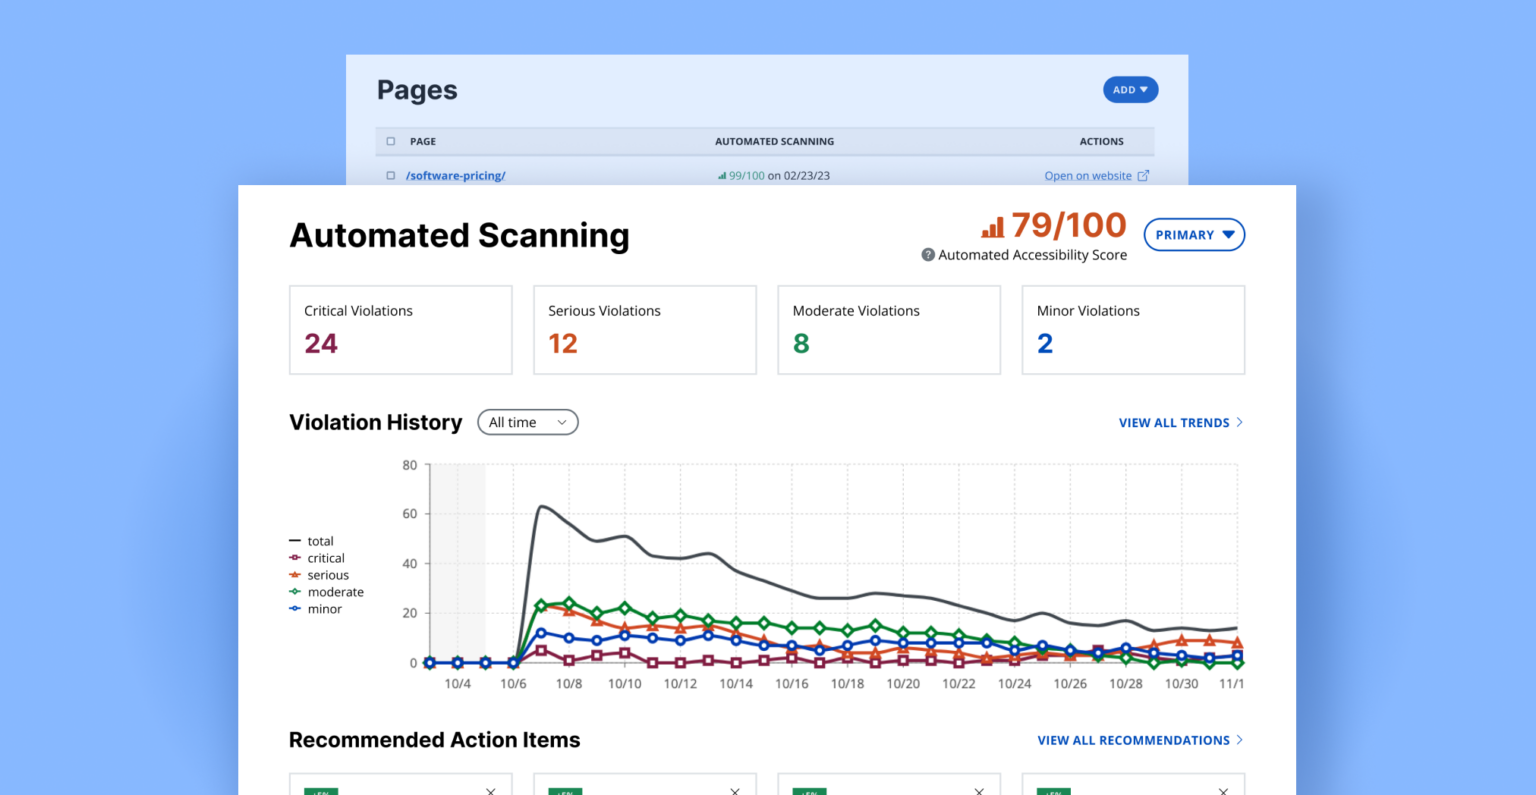The width and height of the screenshot is (1536, 795).
Task: Select the total line marker in the legend
Action: (294, 541)
